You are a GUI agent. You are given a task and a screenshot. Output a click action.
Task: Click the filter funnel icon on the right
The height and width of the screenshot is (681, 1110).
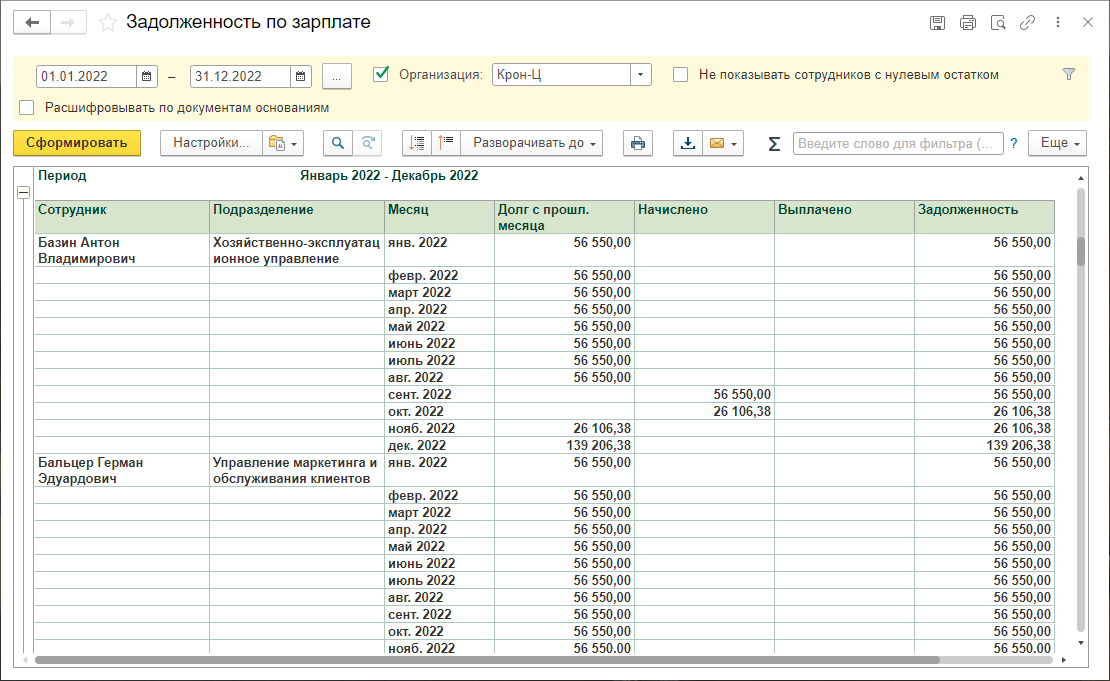1068,74
